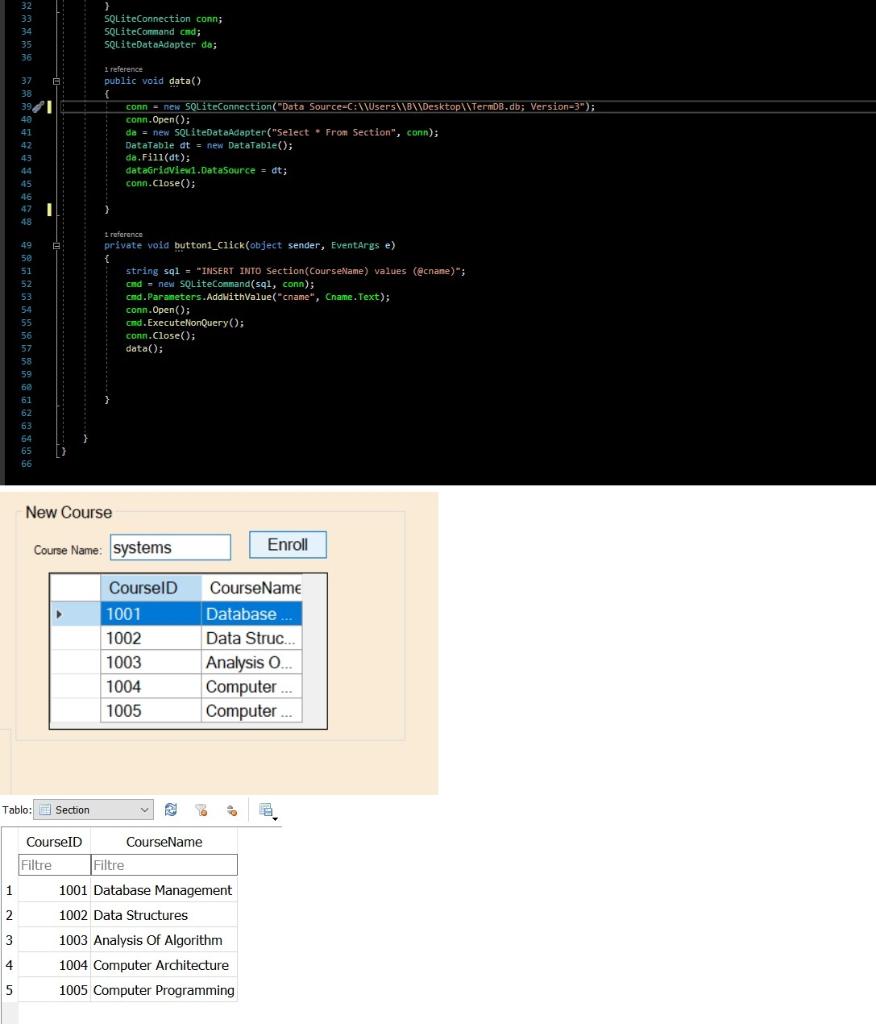Open the Tablo dropdown to choose another table
The height and width of the screenshot is (1024, 876).
pos(145,809)
